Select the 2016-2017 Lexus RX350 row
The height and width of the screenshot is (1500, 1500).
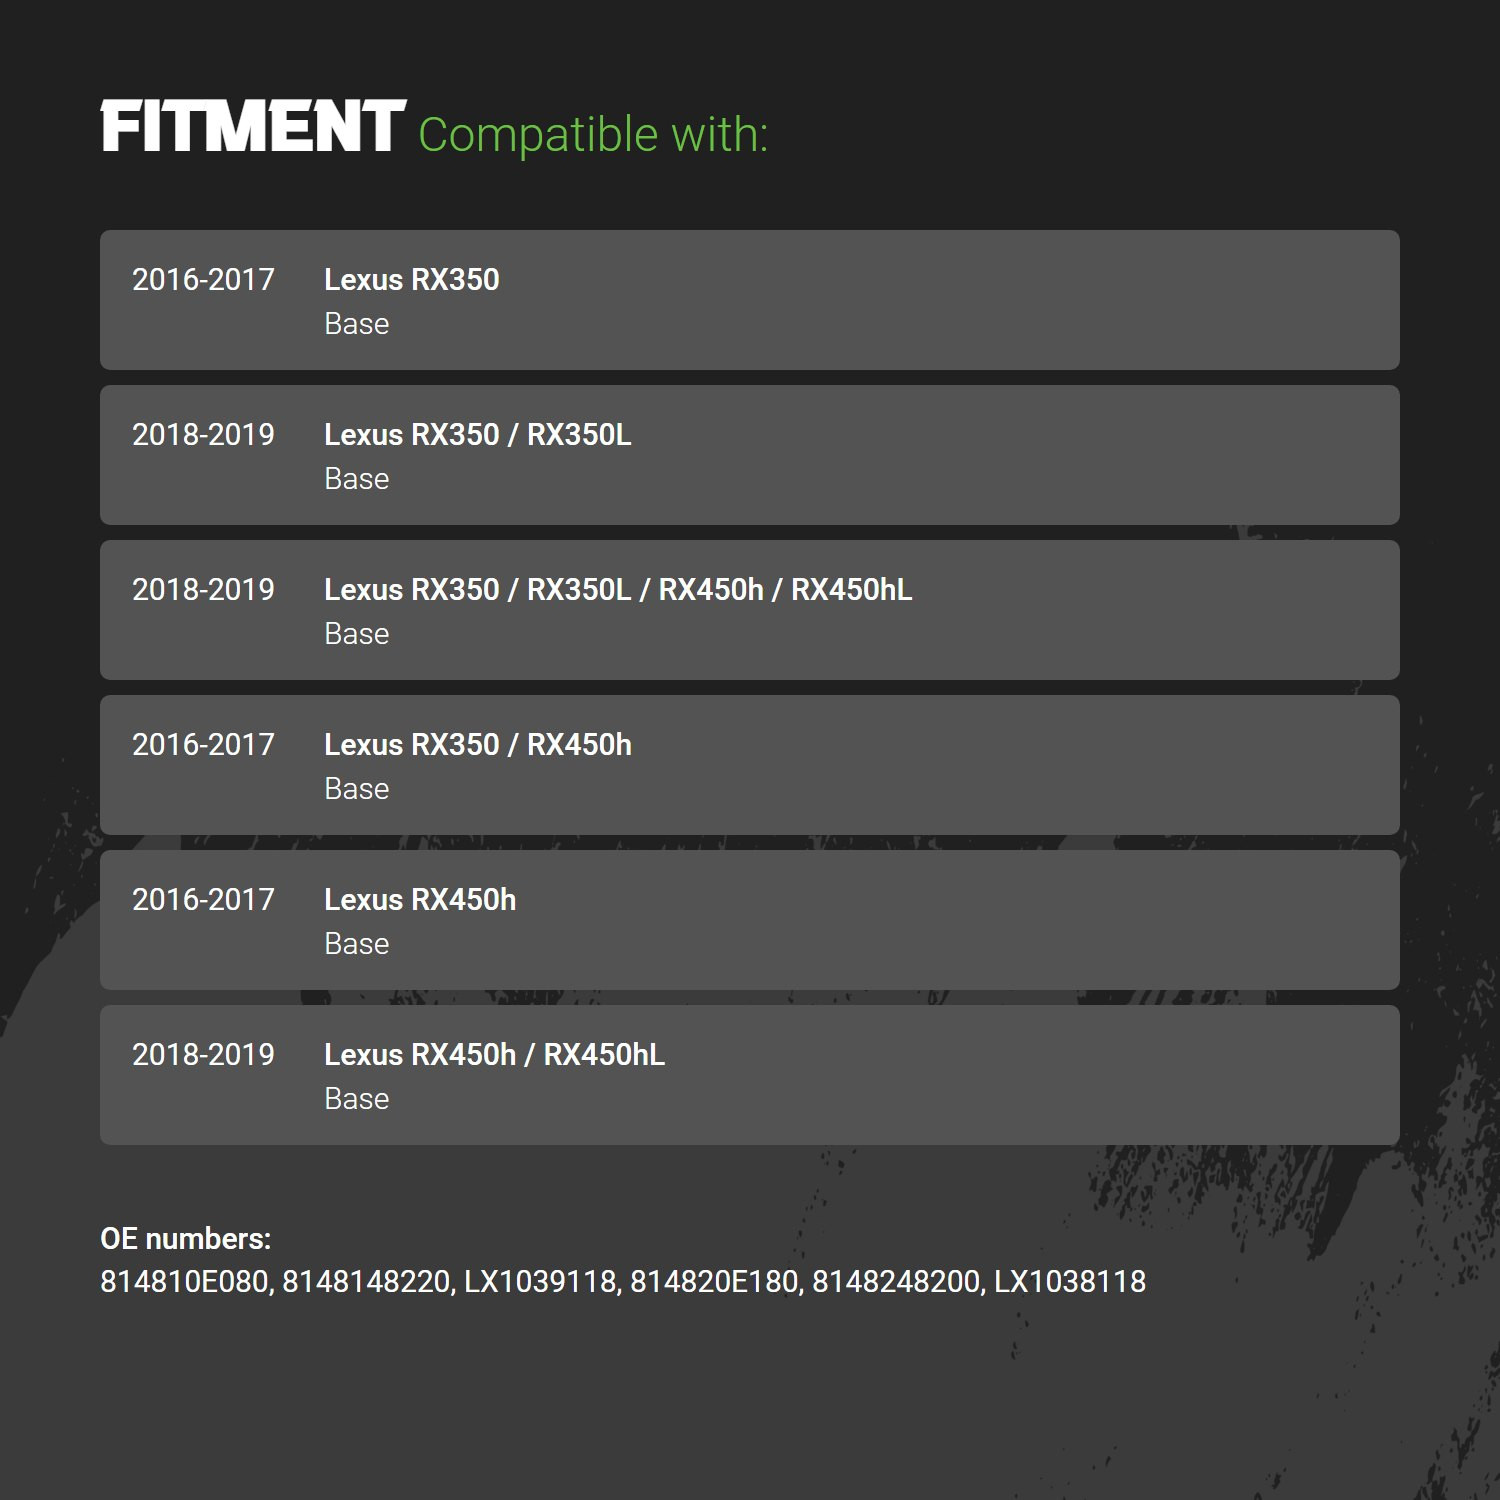(750, 300)
